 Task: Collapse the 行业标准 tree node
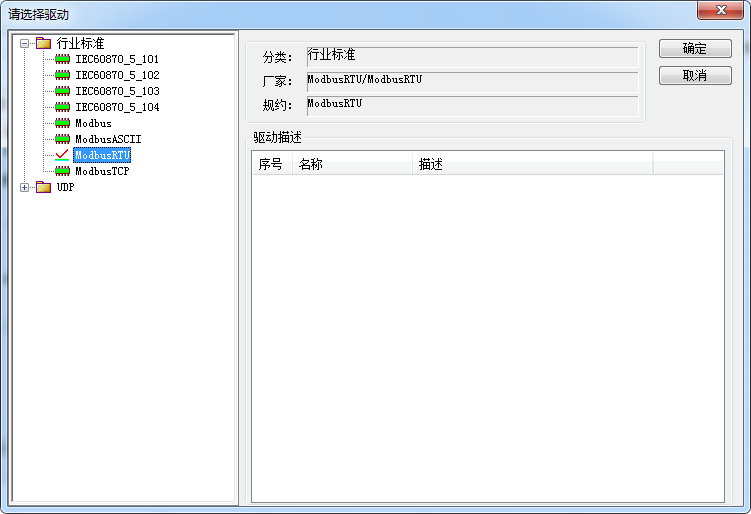[x=25, y=43]
